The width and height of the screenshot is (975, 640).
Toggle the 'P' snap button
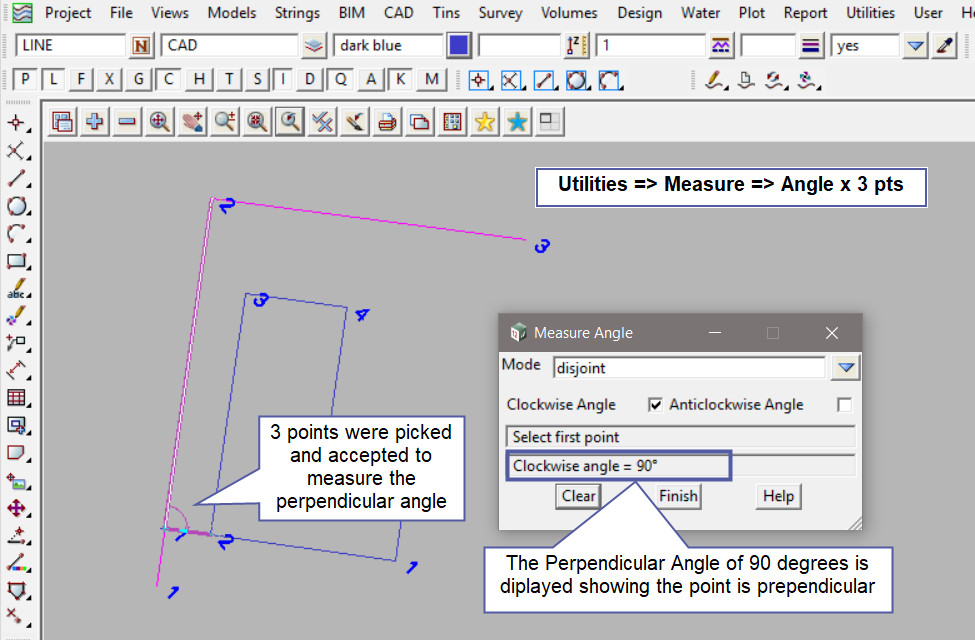[26, 80]
